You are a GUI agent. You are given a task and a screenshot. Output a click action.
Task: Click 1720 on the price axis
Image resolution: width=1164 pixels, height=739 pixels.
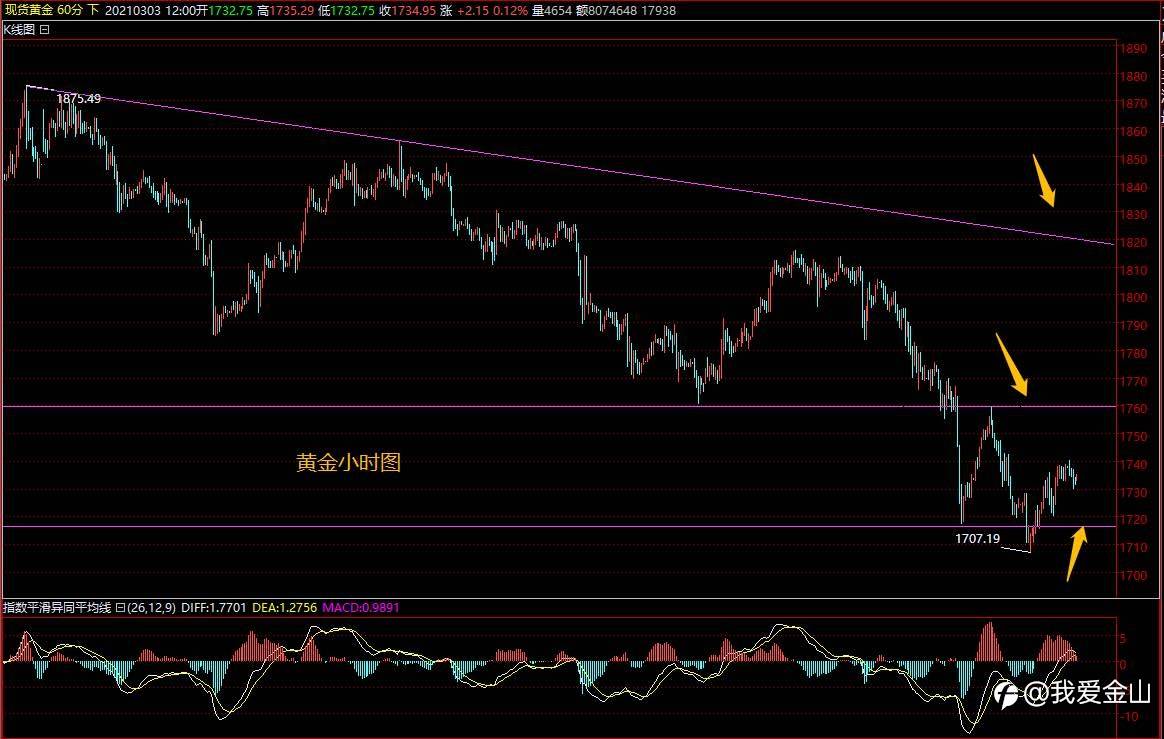coord(1134,520)
